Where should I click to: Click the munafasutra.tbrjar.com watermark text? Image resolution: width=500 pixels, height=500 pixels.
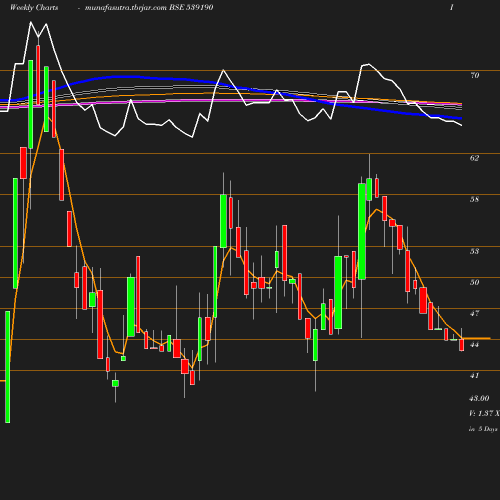(x=126, y=8)
